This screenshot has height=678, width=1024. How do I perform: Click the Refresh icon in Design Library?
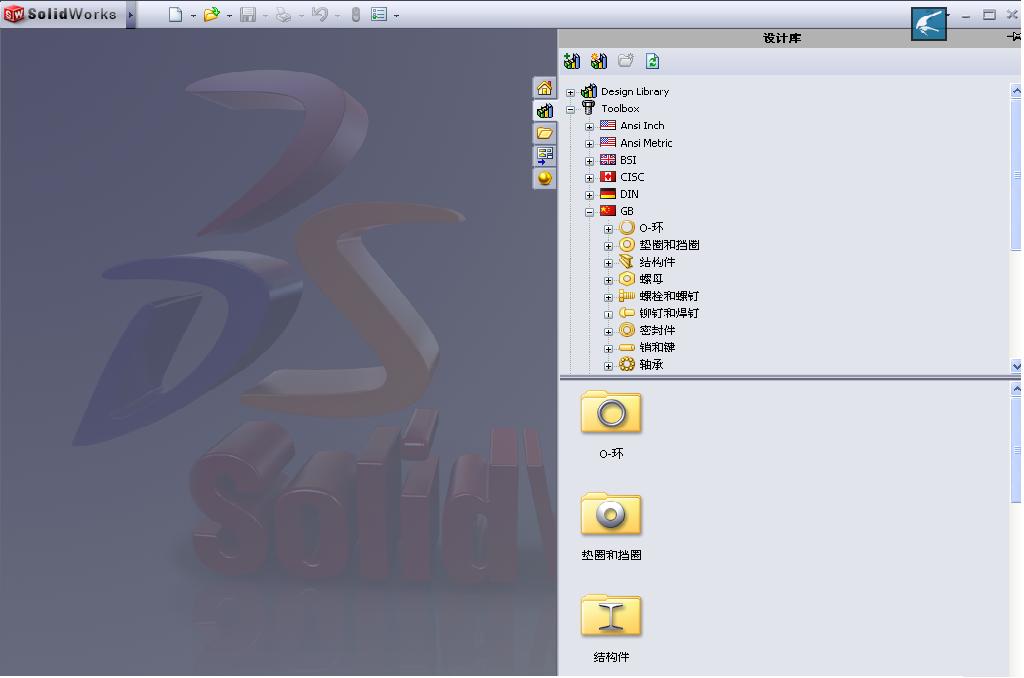click(x=652, y=61)
